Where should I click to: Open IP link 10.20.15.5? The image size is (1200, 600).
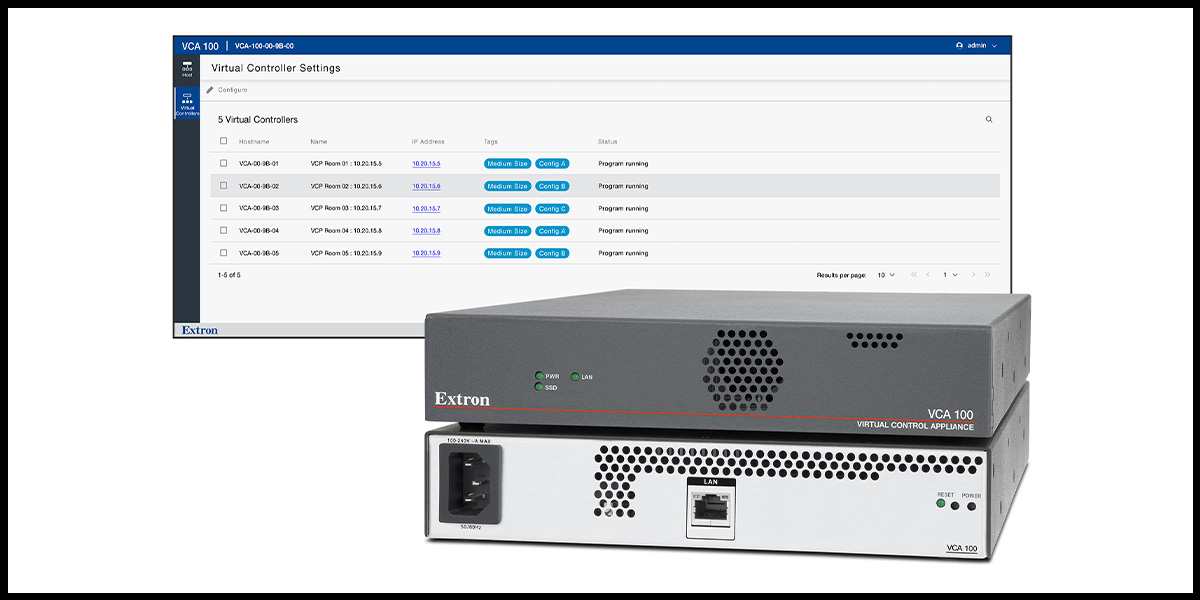[x=426, y=163]
